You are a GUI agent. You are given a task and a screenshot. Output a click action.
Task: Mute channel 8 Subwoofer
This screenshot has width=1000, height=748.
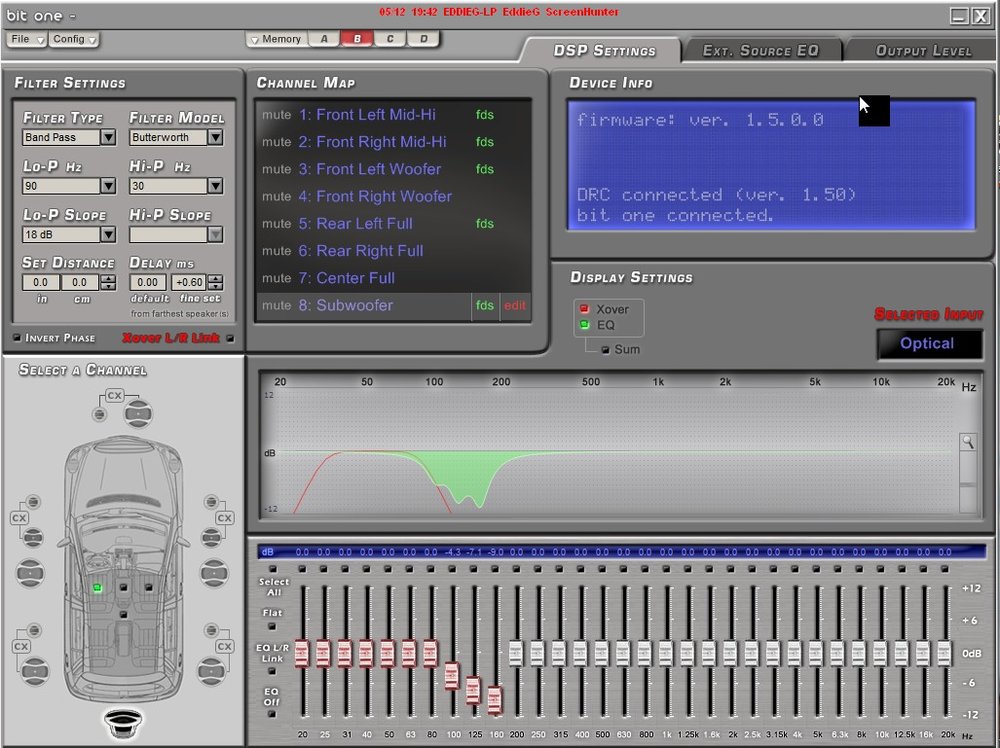(276, 305)
